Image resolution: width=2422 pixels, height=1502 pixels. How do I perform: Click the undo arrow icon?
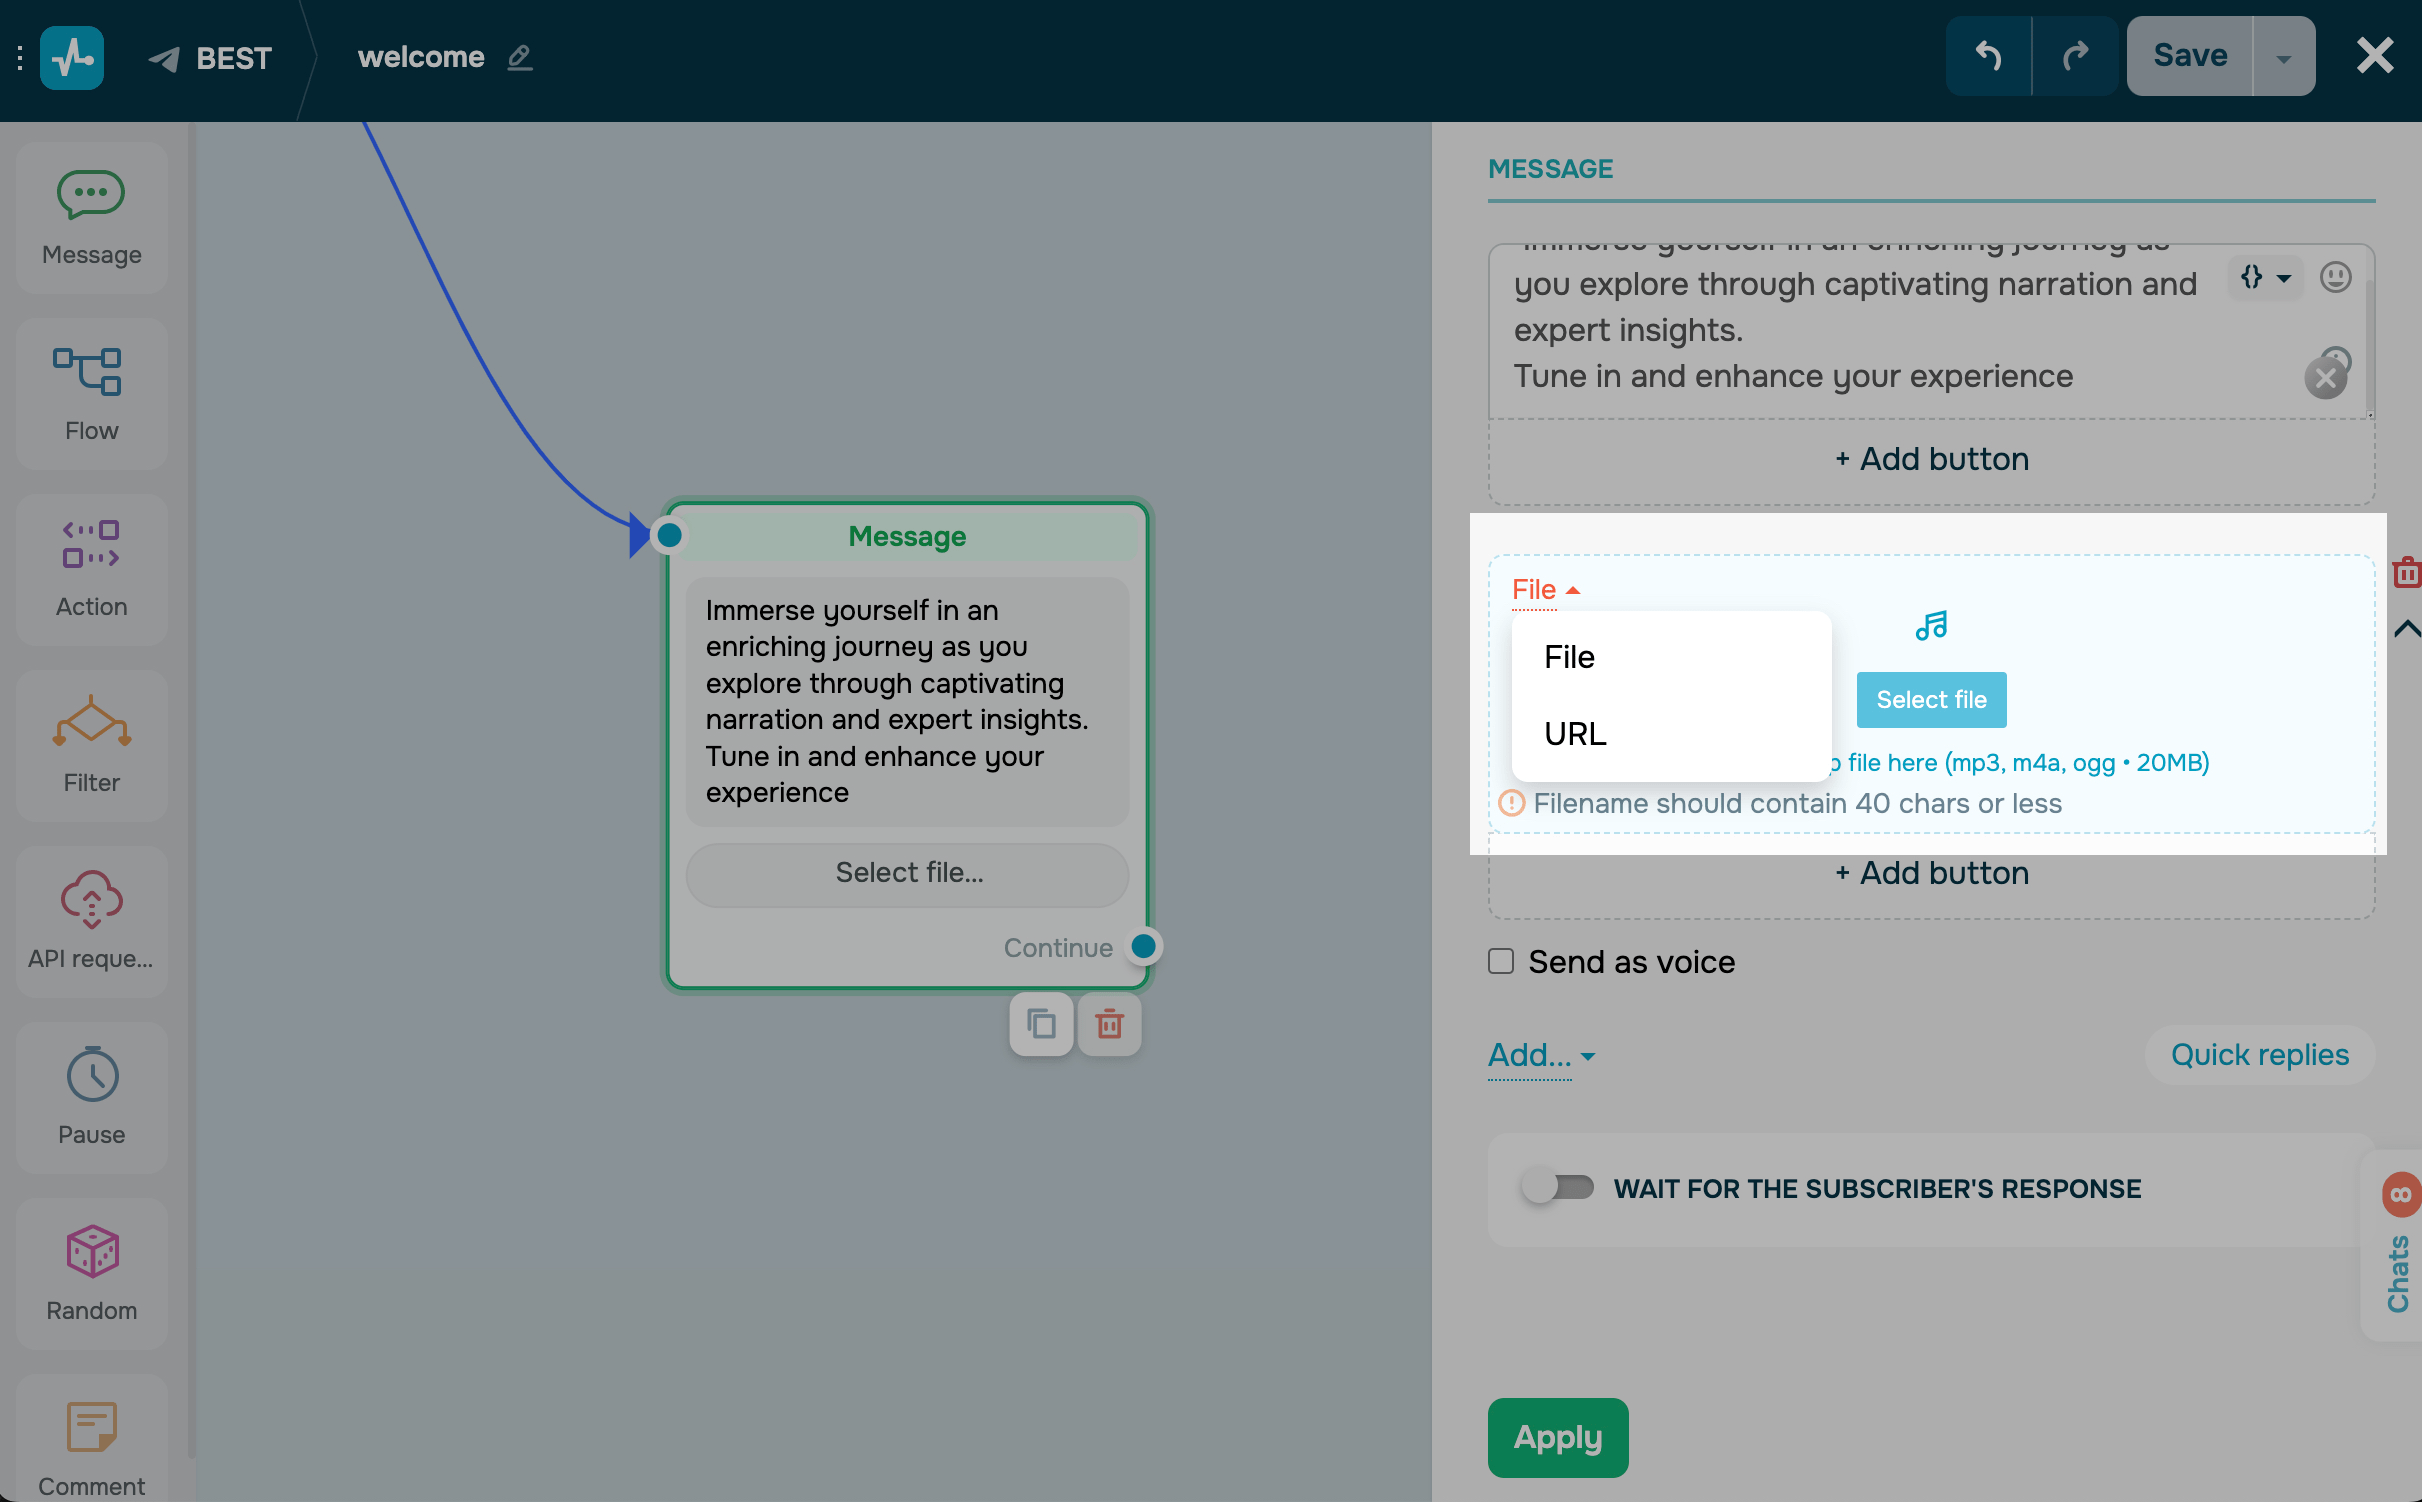pyautogui.click(x=1988, y=57)
